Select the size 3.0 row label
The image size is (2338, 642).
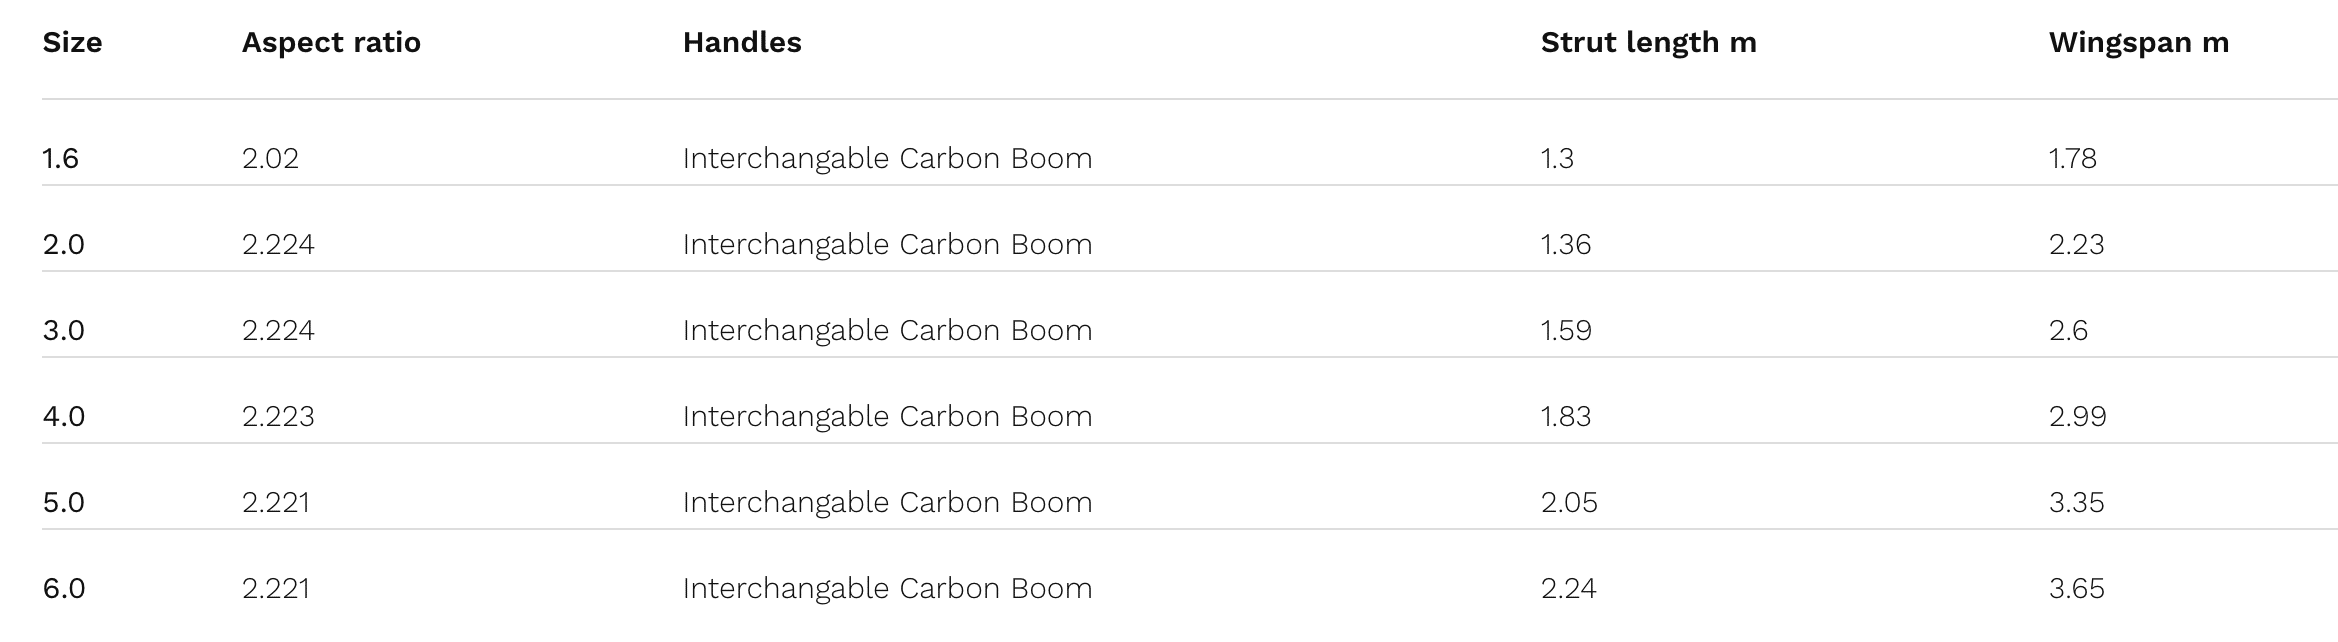click(x=63, y=330)
